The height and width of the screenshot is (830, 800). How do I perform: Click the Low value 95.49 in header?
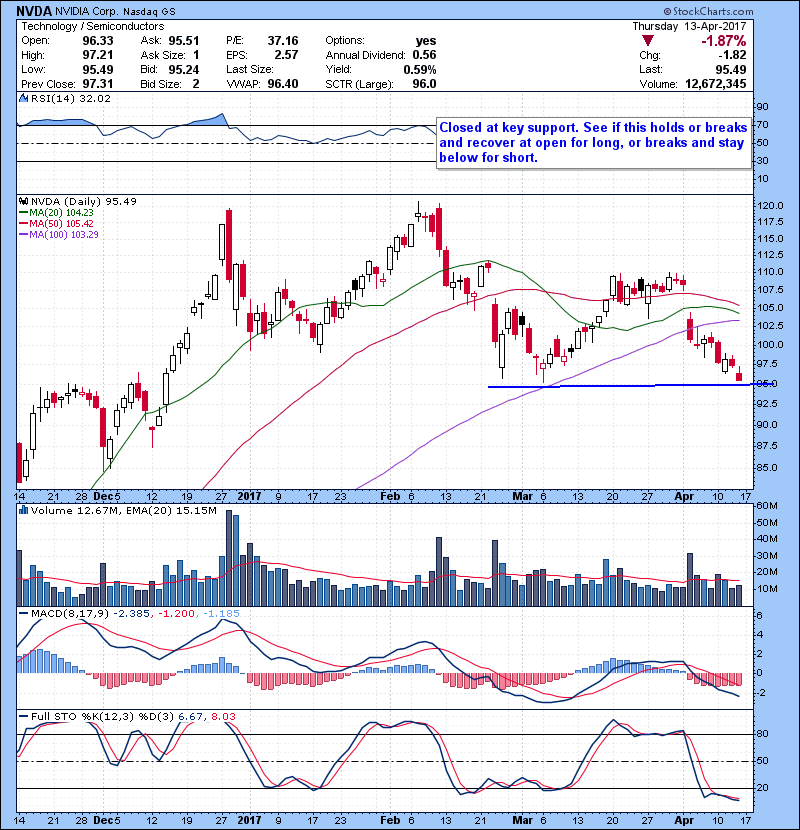pos(98,69)
